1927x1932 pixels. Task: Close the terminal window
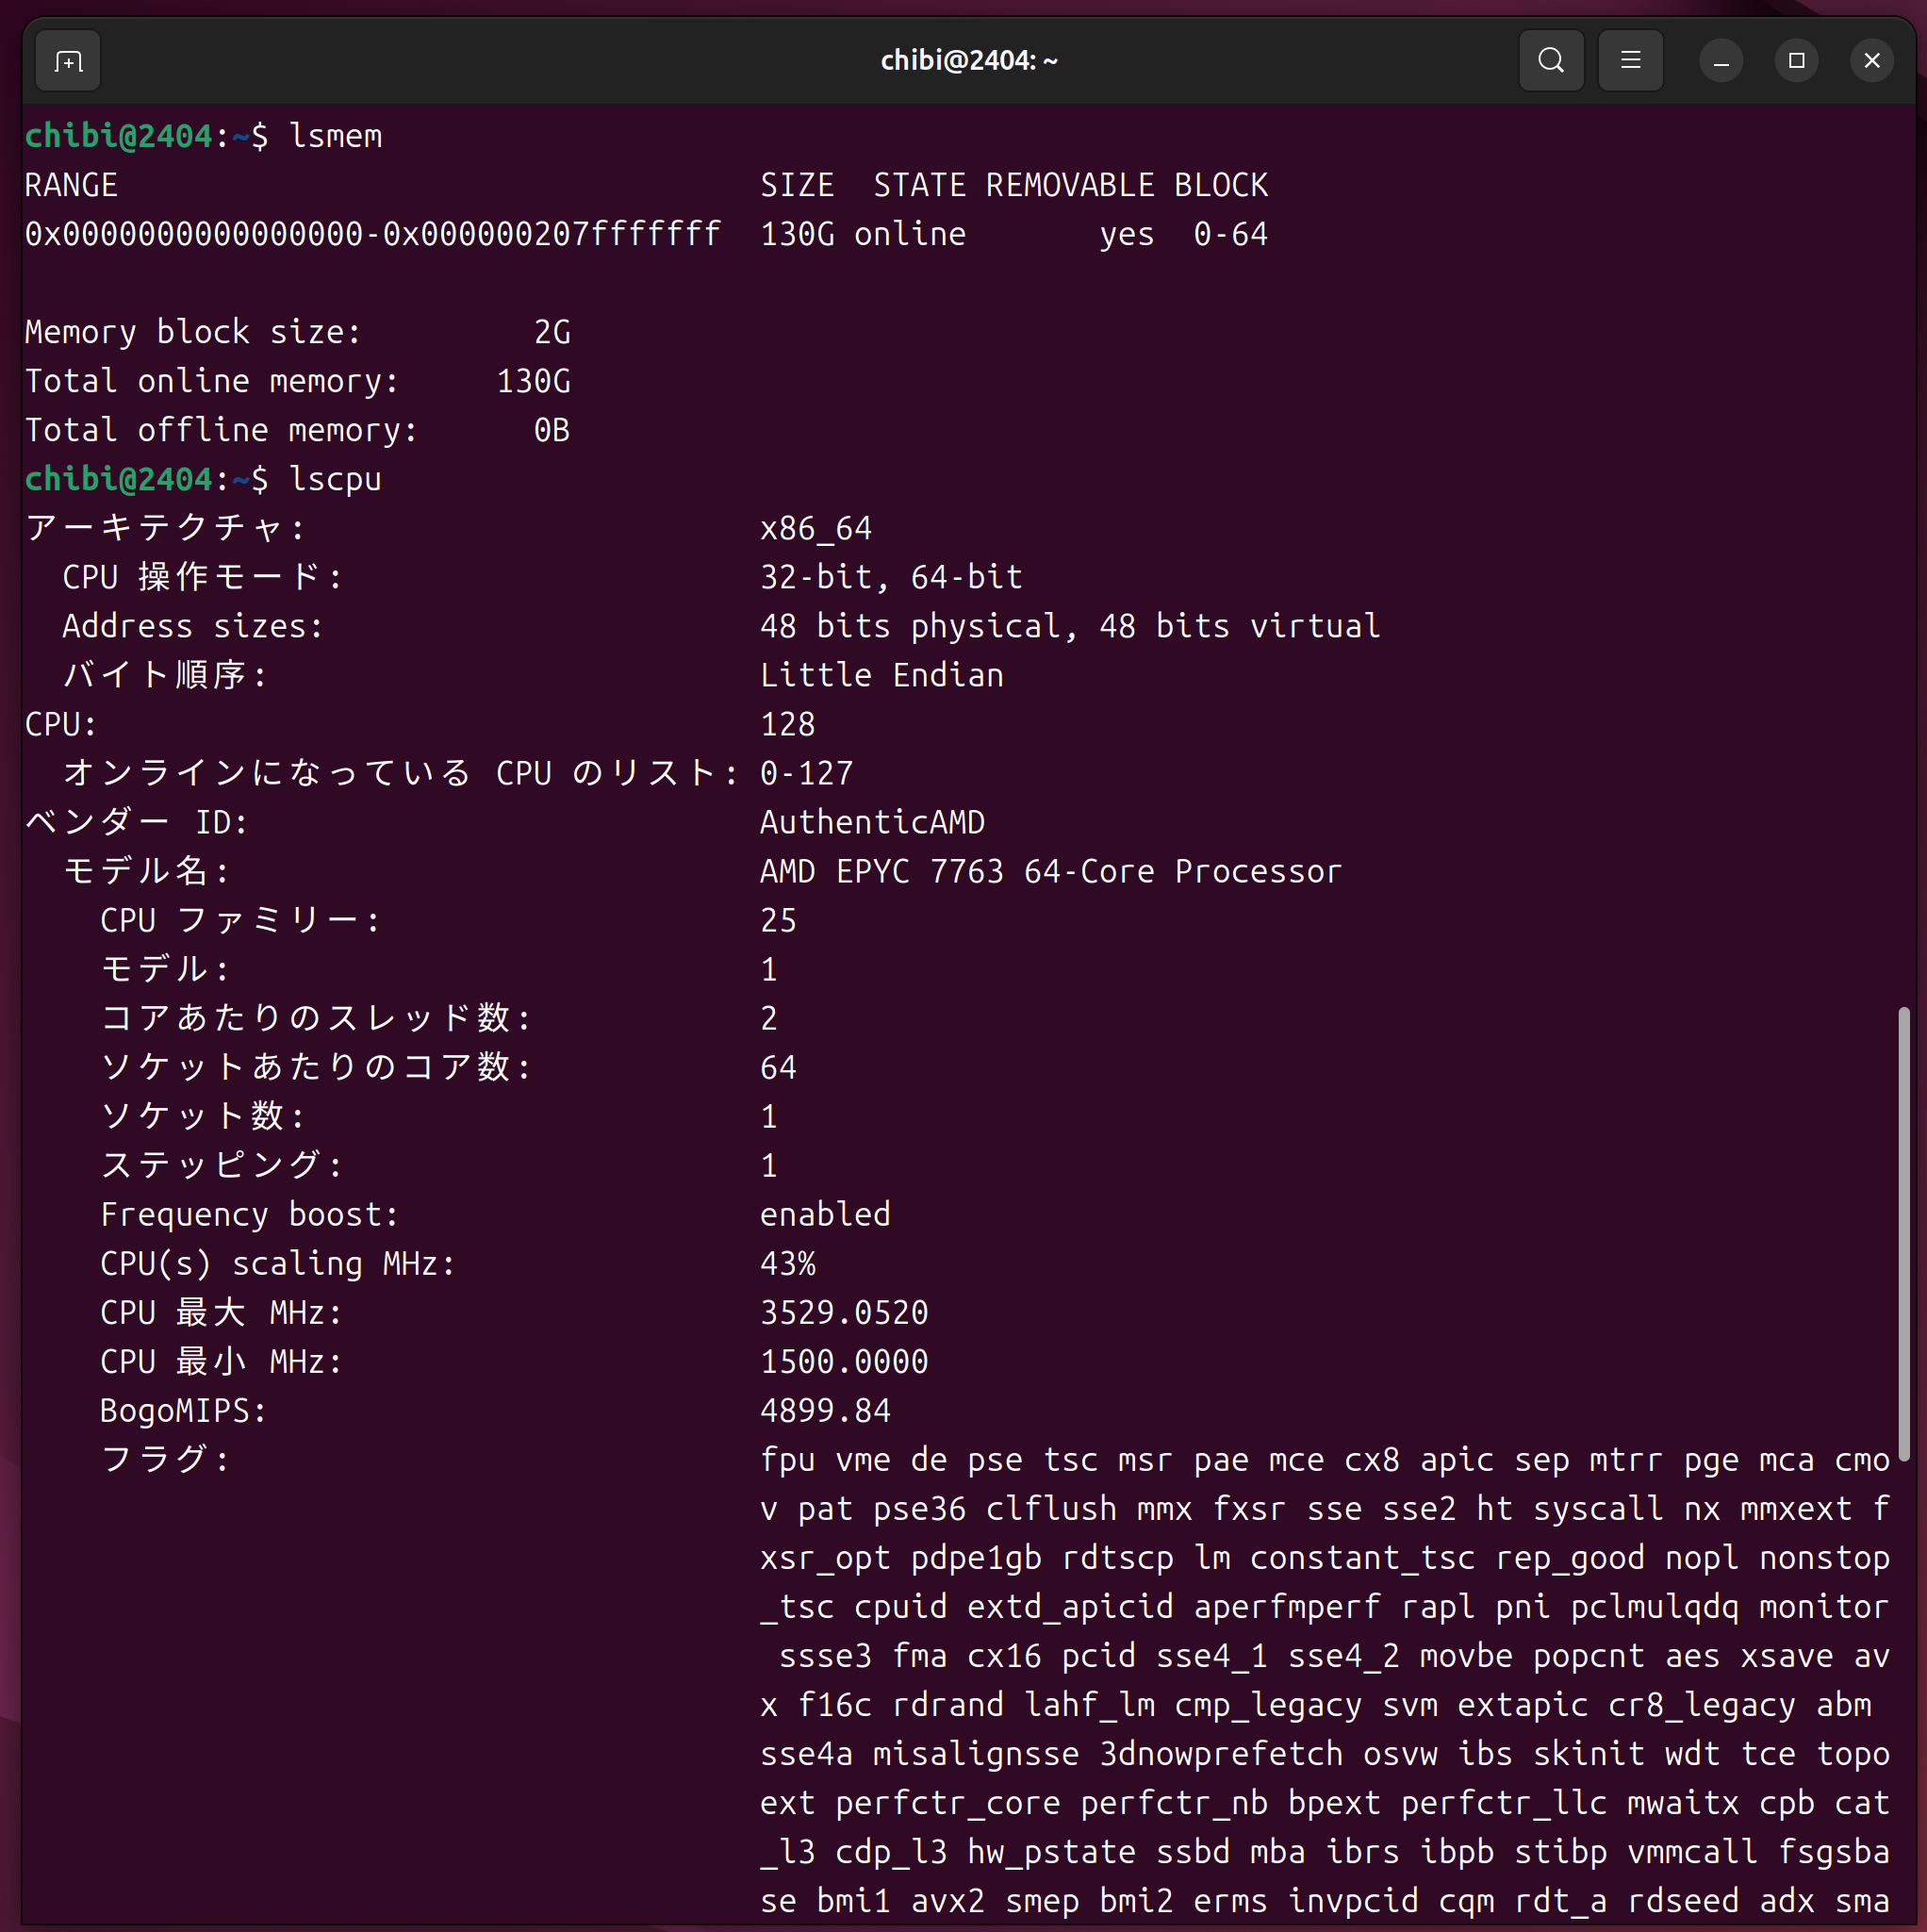coord(1871,61)
